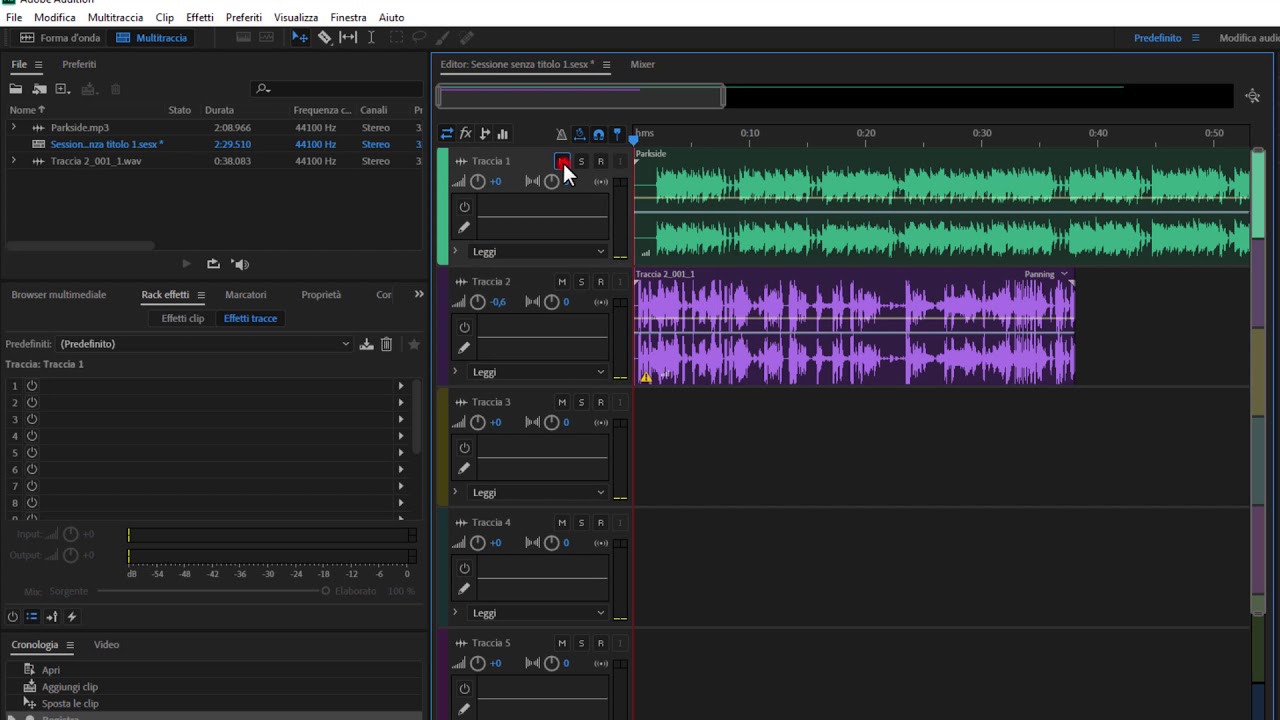
Task: Select the Time Selection cursor tool
Action: pyautogui.click(x=371, y=38)
